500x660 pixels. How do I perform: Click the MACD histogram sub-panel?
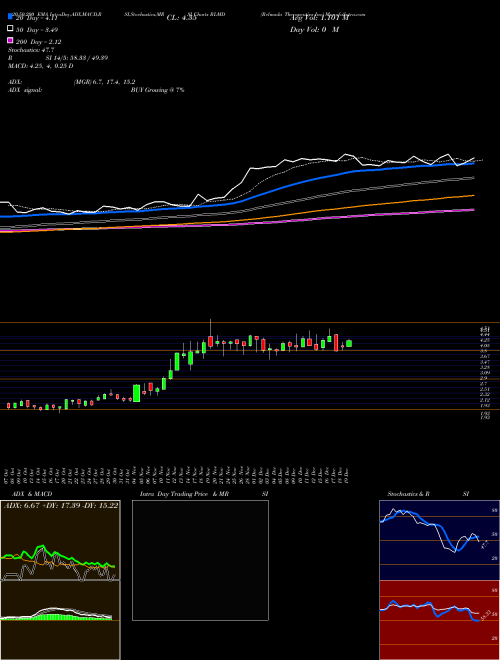[60, 620]
